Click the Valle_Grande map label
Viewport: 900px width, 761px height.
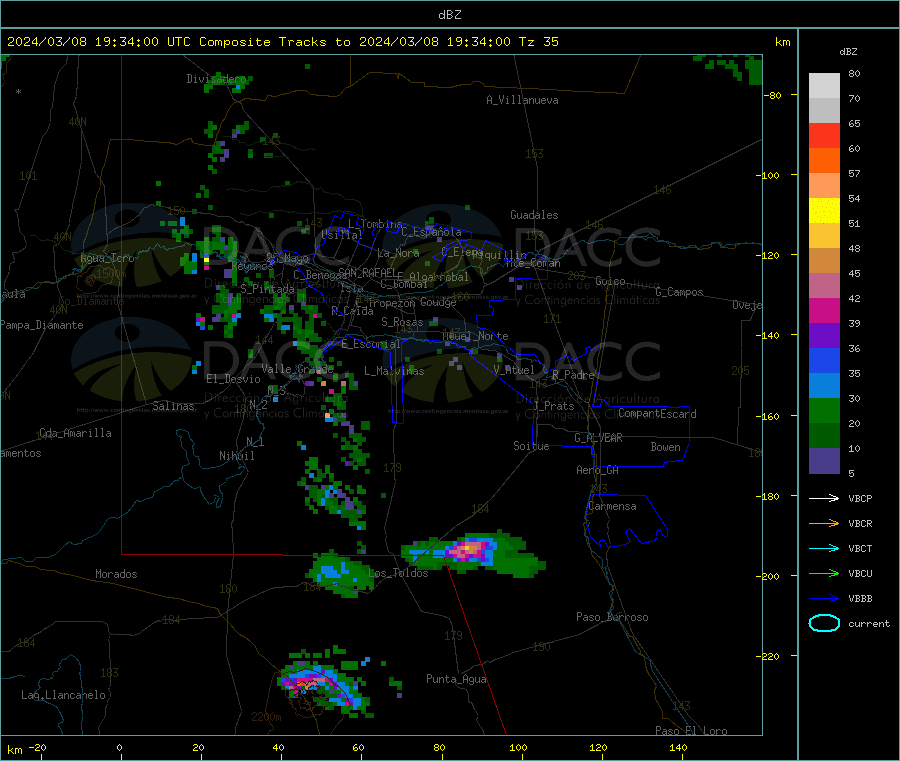coord(297,368)
